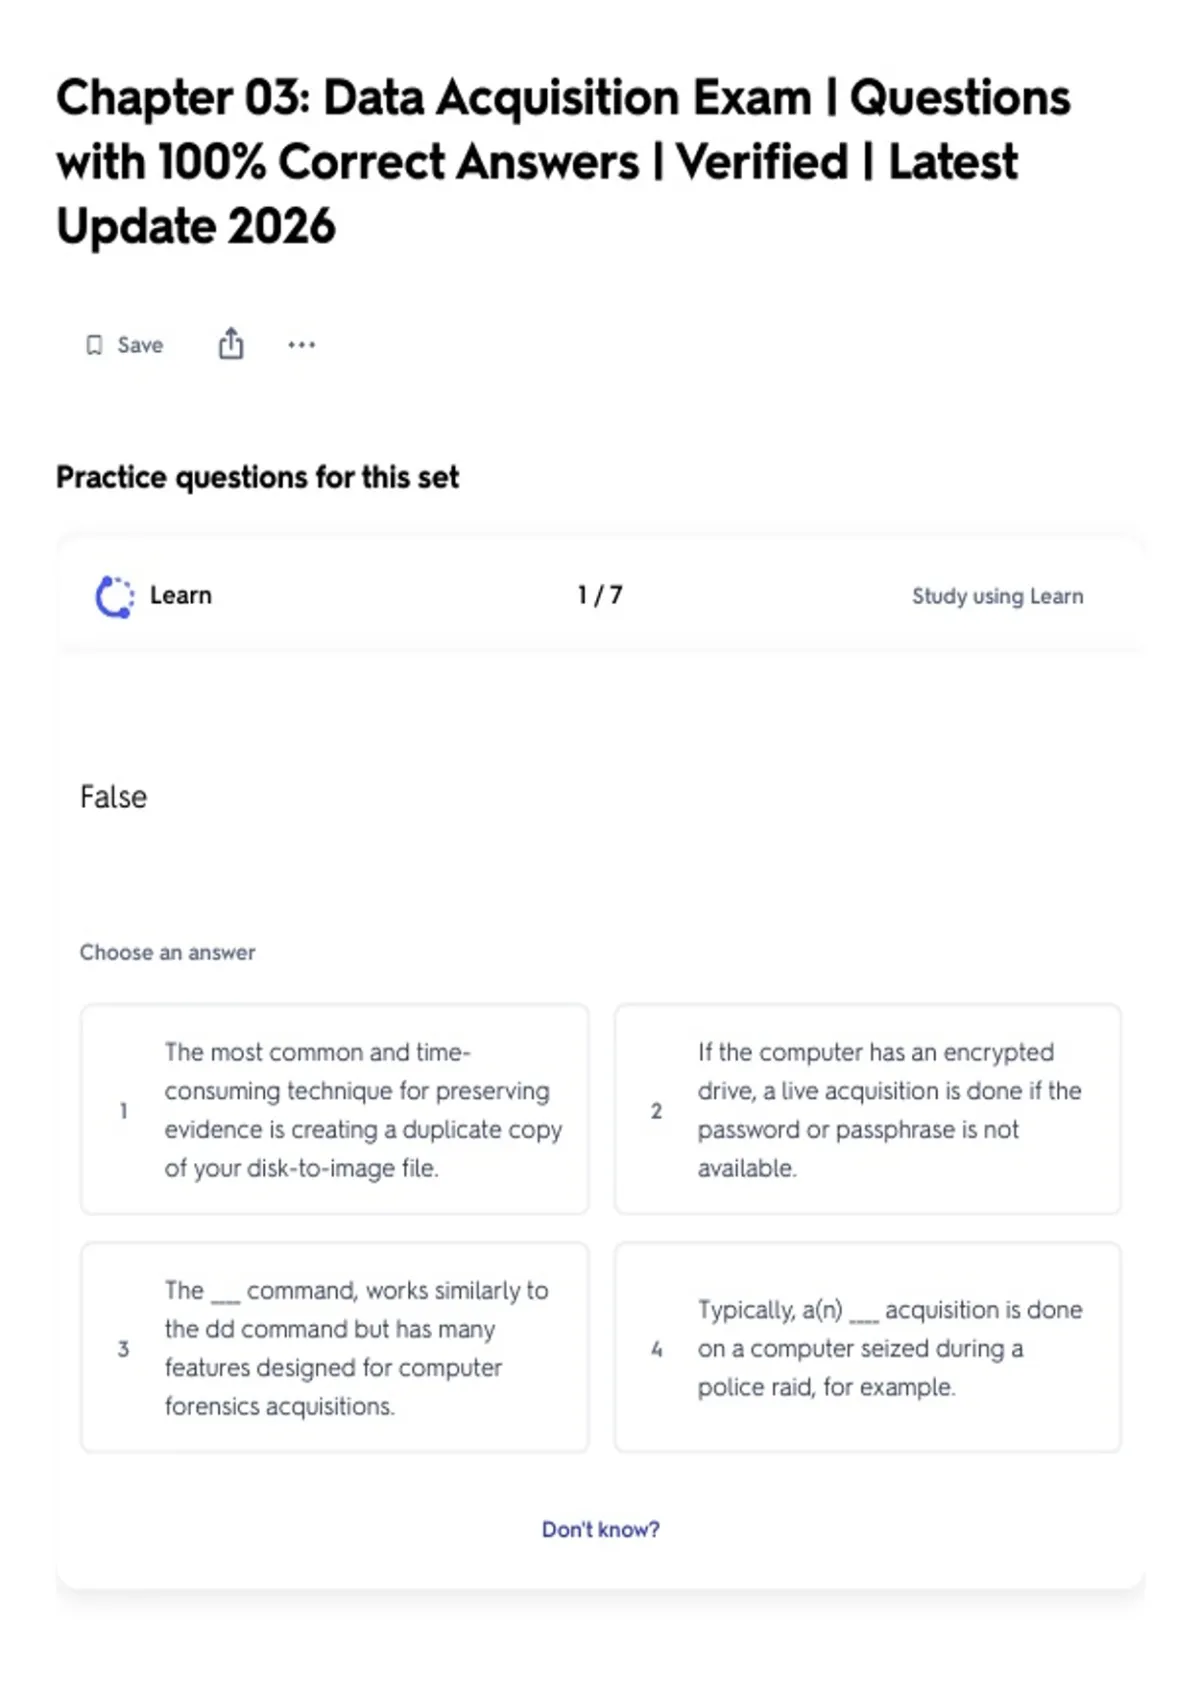The image size is (1200, 1700).
Task: Click the Study using Learn link
Action: click(997, 596)
